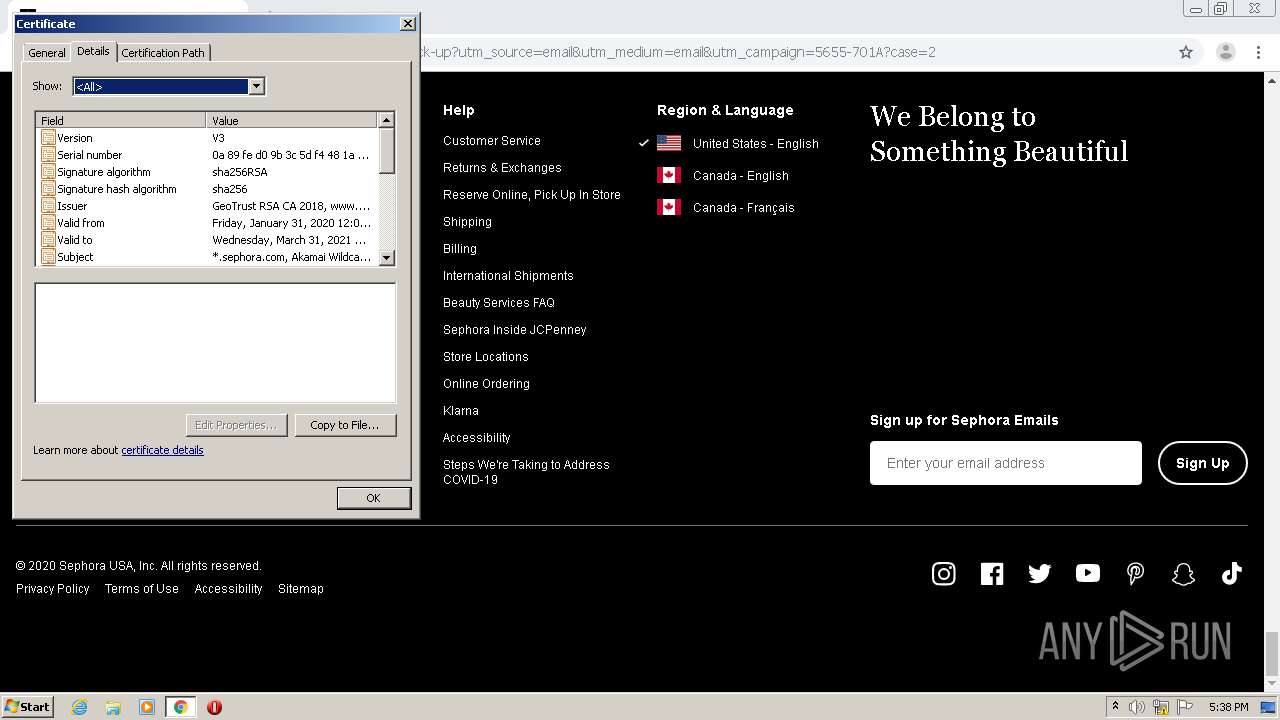Open the Shipping help link
1280x720 pixels.
(467, 222)
